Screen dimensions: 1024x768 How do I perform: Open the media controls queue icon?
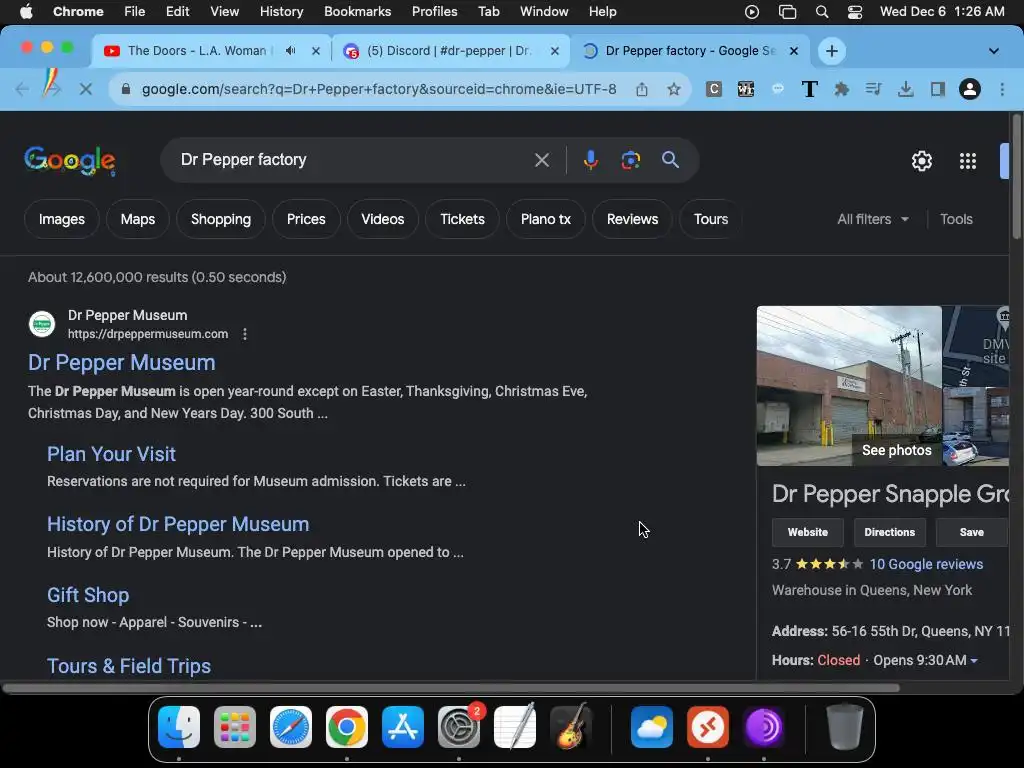point(873,89)
